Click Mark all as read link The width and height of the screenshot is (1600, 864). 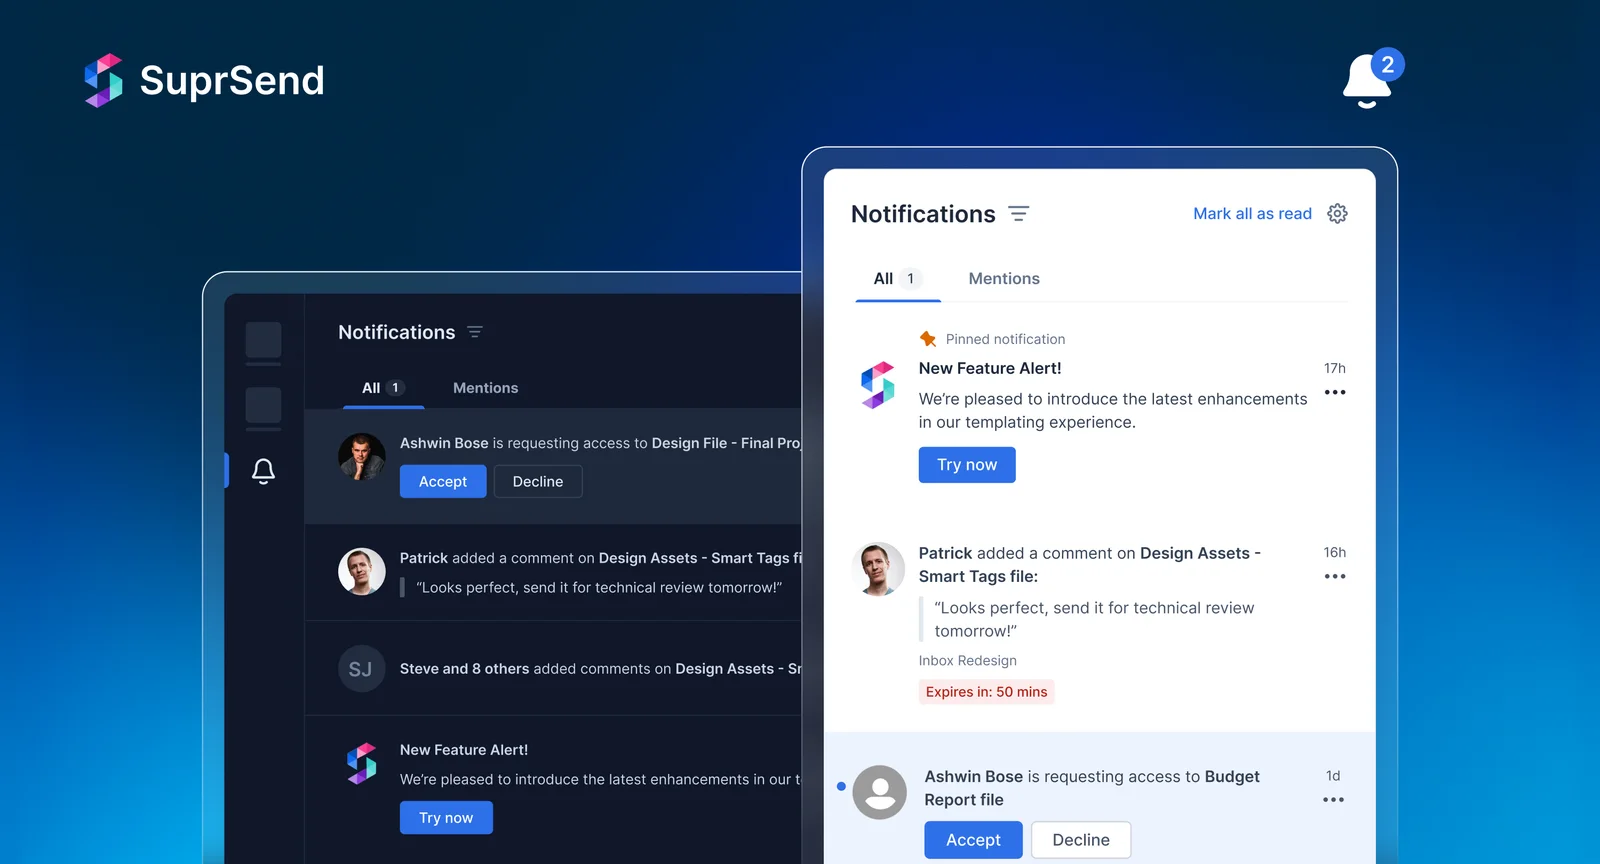tap(1252, 214)
